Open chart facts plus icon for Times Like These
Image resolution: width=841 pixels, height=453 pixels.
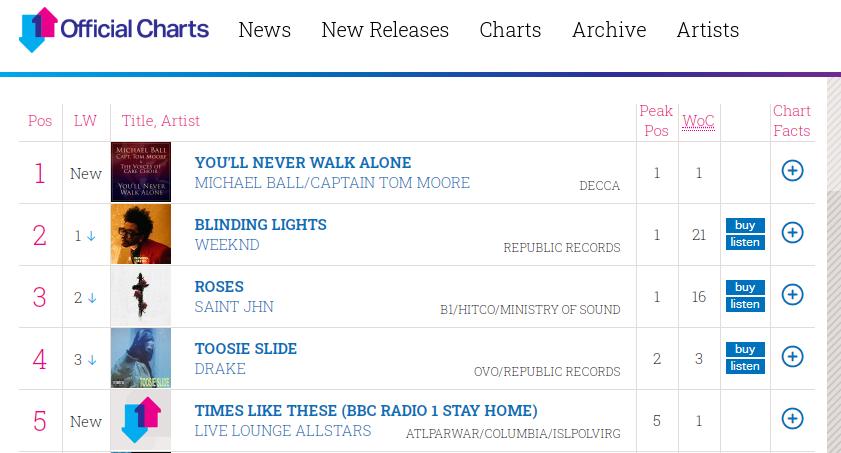pyautogui.click(x=792, y=419)
